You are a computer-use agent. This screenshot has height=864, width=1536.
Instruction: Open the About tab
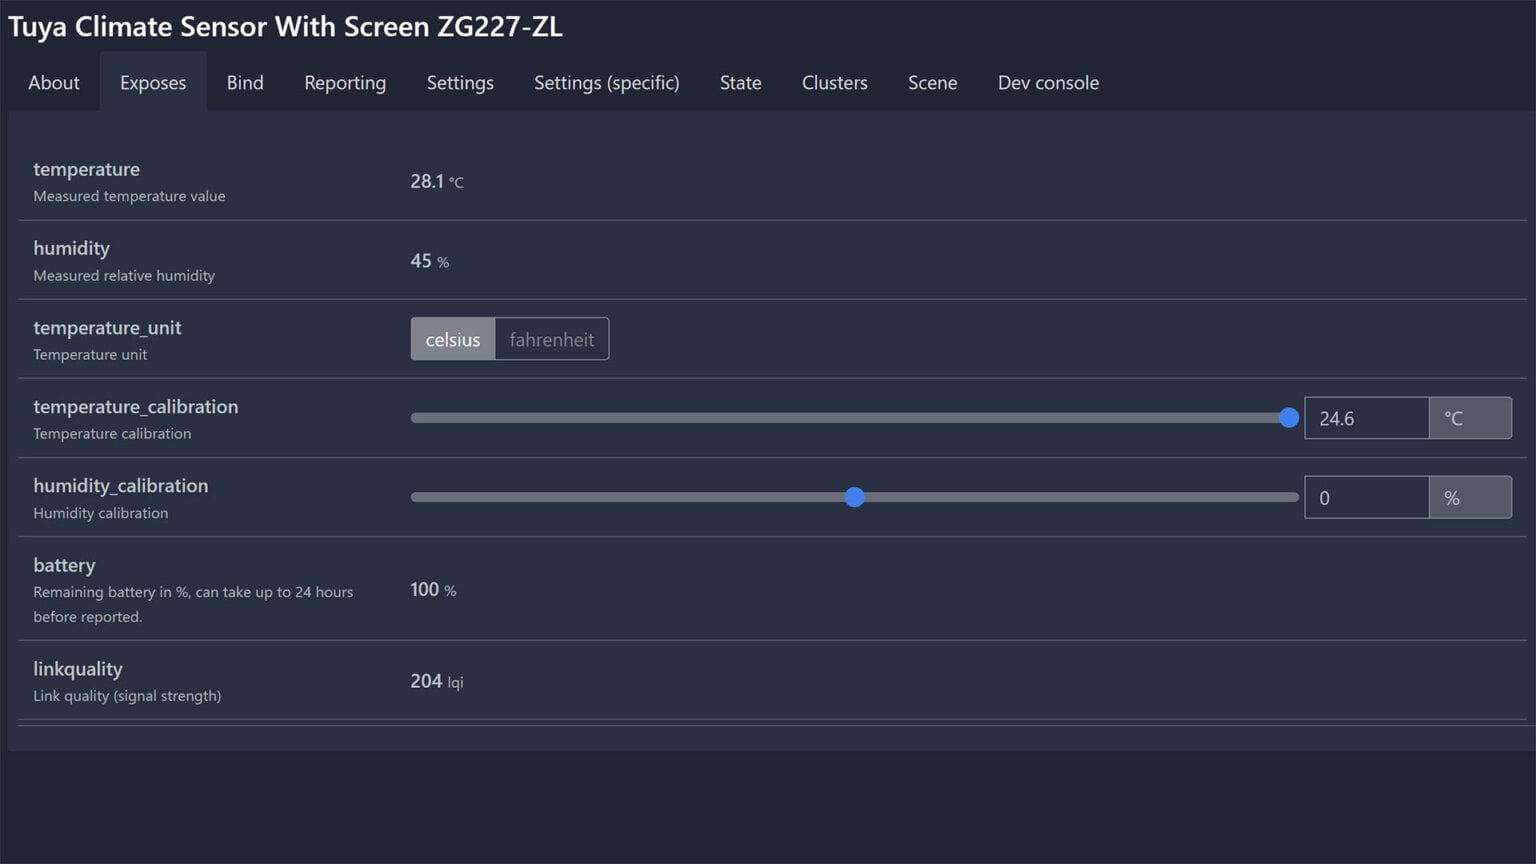tap(54, 83)
